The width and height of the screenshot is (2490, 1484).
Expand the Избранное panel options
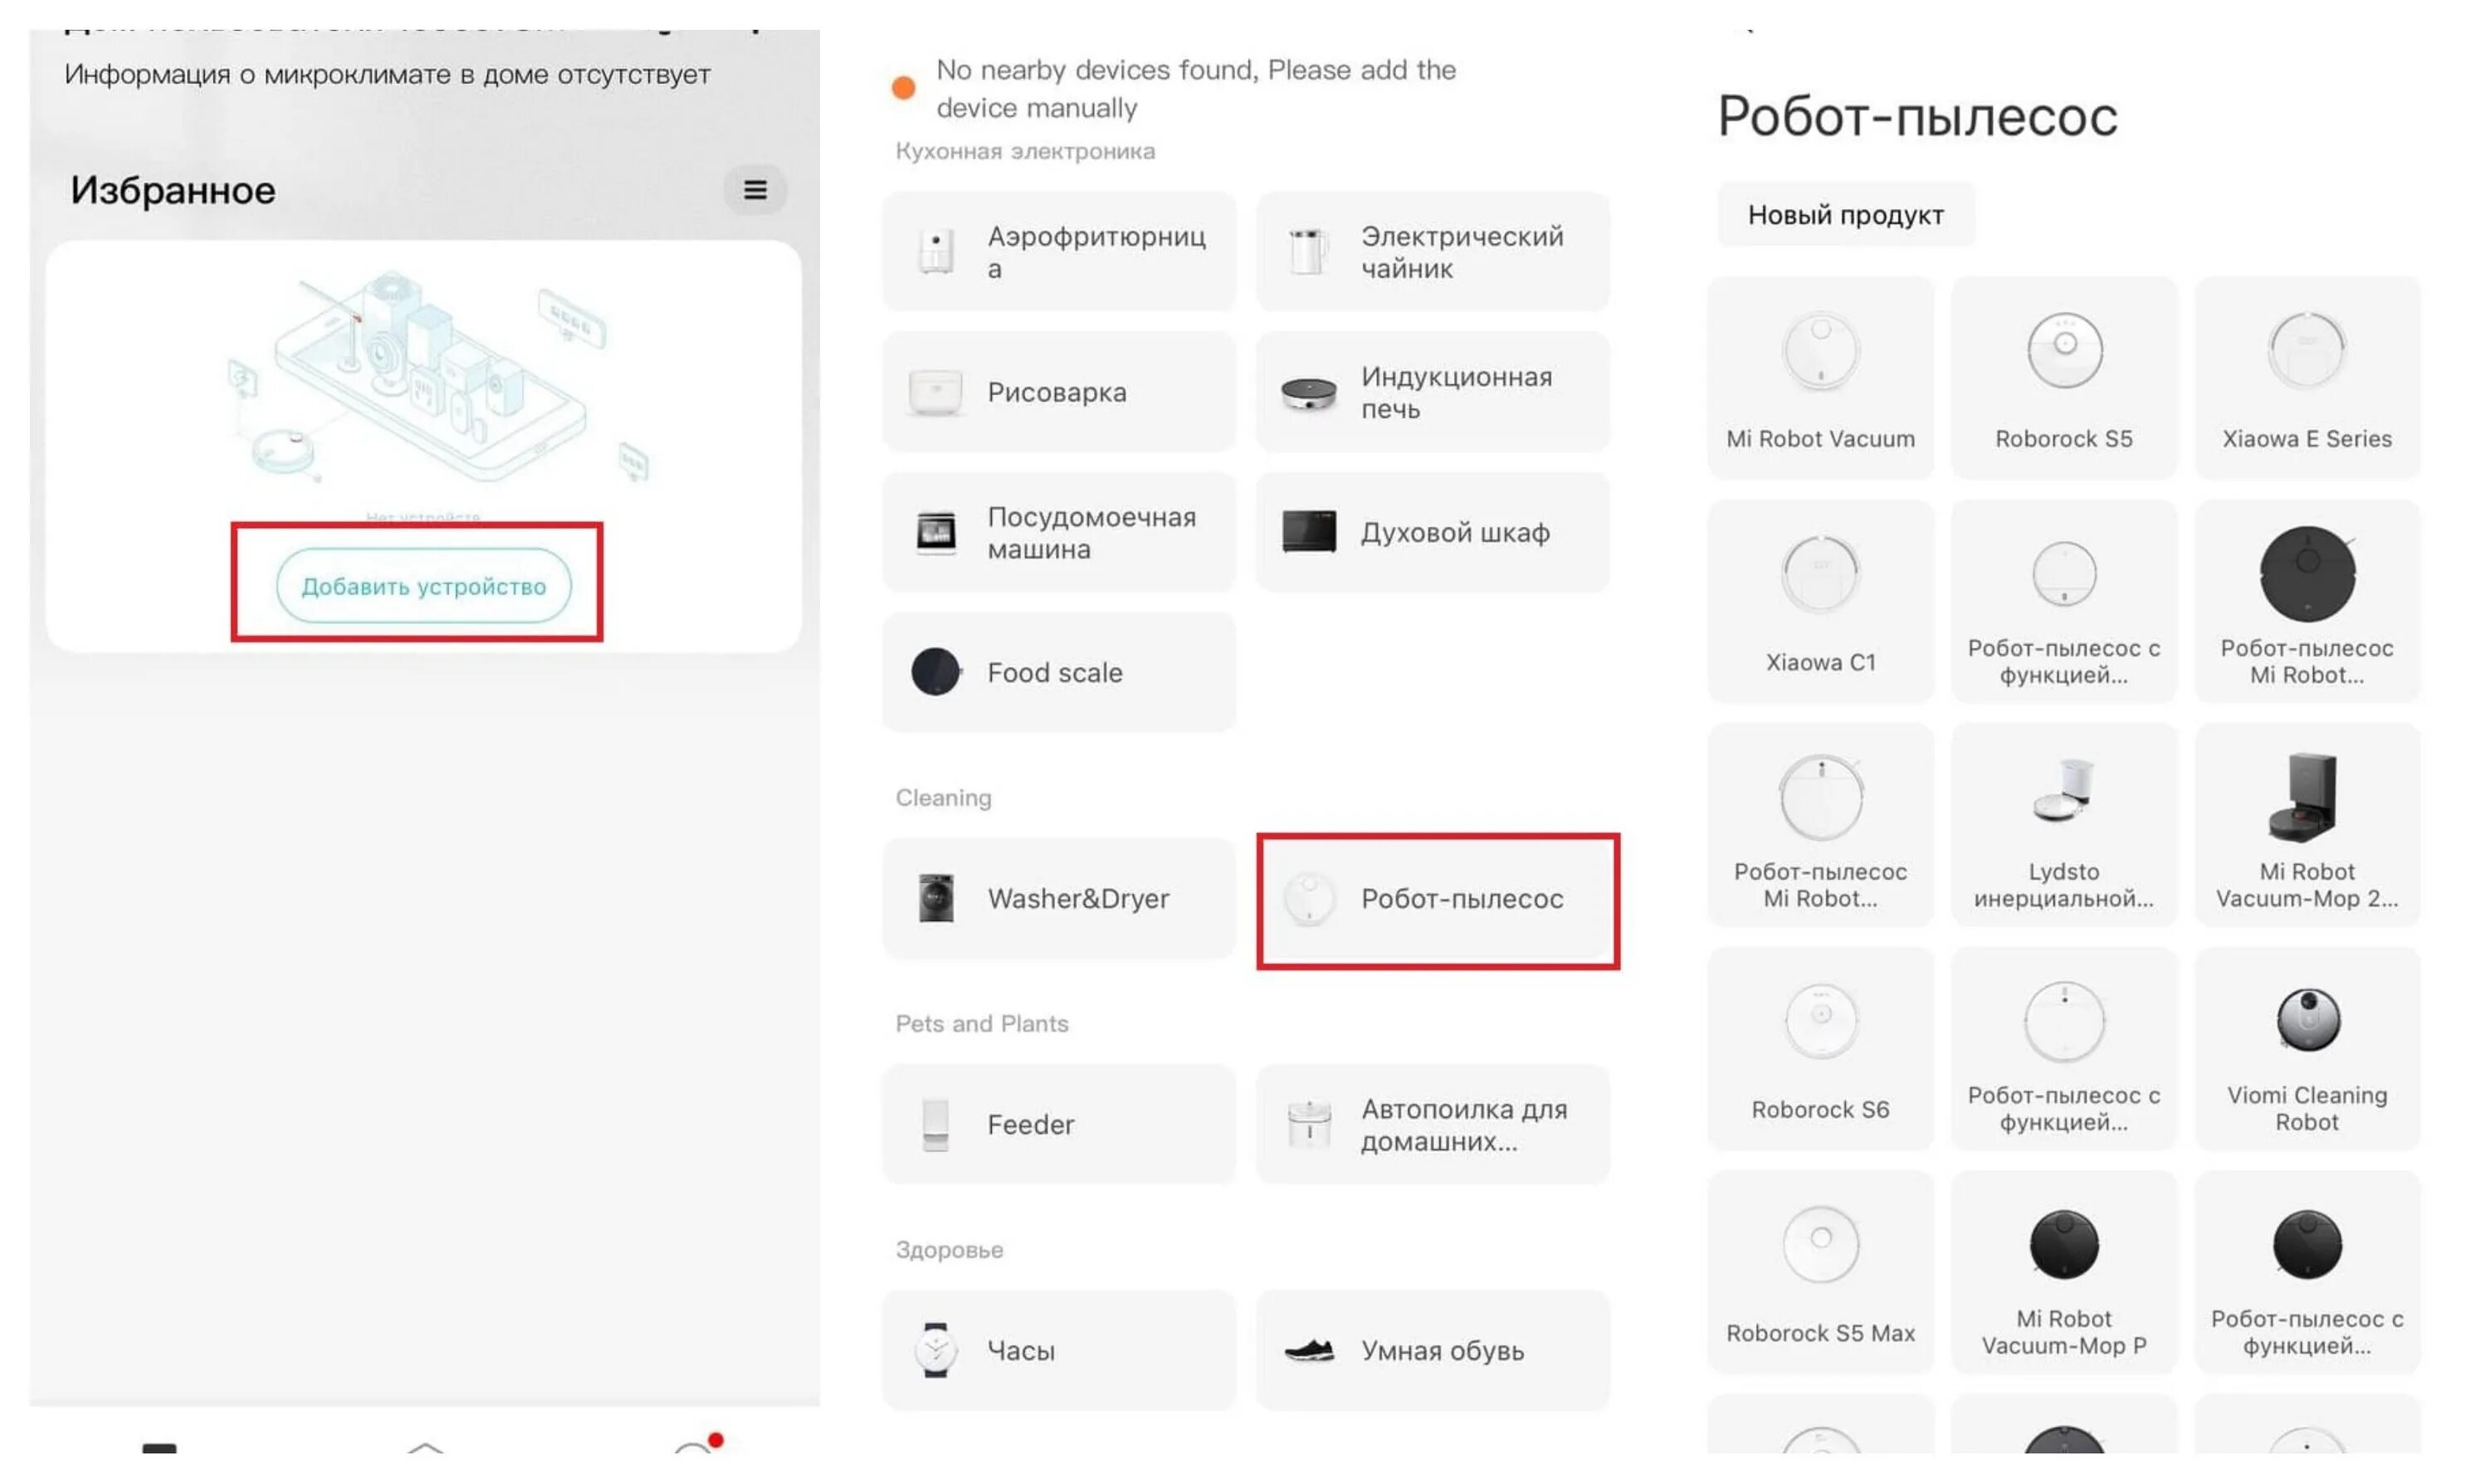coord(754,189)
